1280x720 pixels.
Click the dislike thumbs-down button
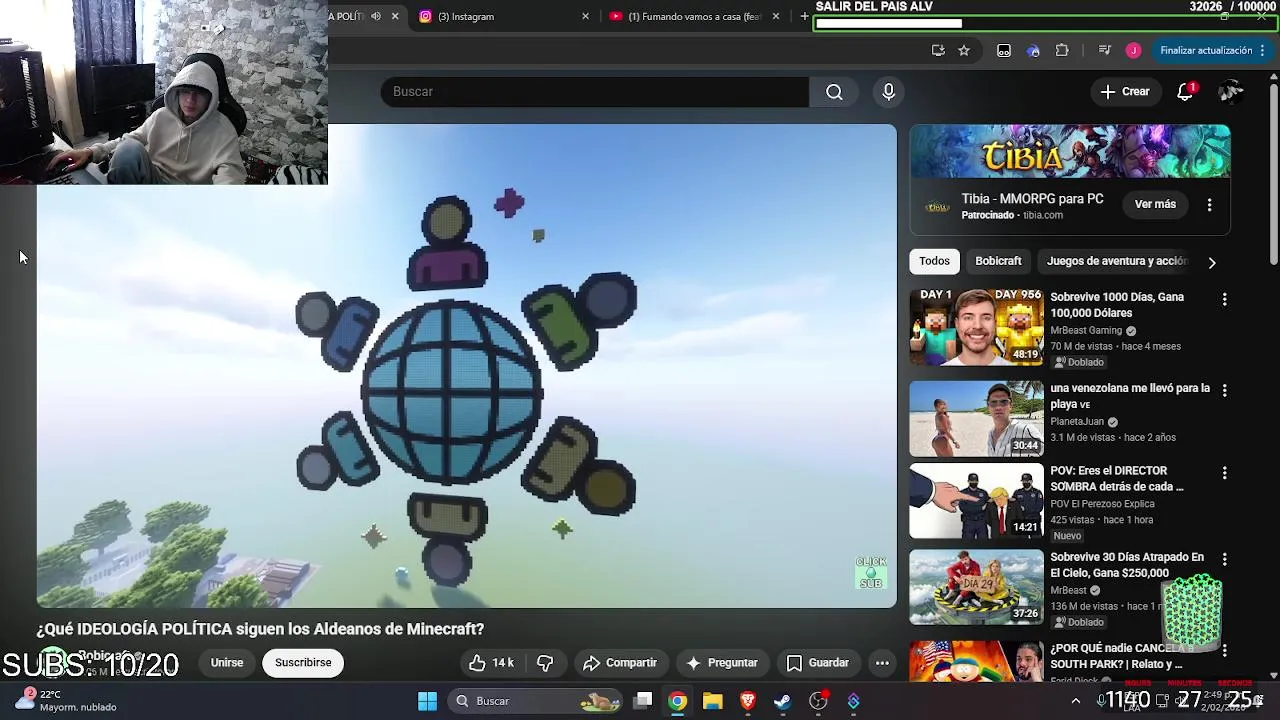coord(545,663)
